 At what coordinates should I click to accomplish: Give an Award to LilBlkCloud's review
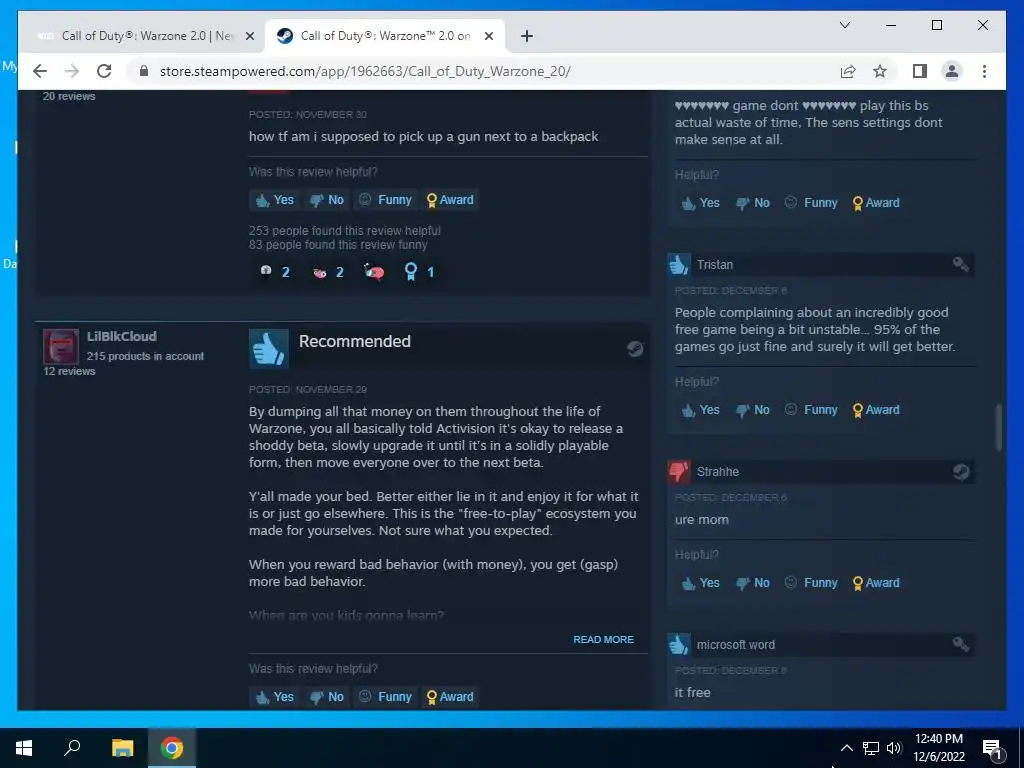[449, 697]
